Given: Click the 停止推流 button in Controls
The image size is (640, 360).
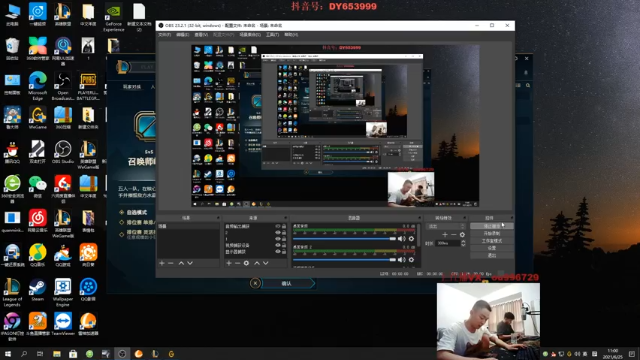Looking at the screenshot, I should 491,226.
